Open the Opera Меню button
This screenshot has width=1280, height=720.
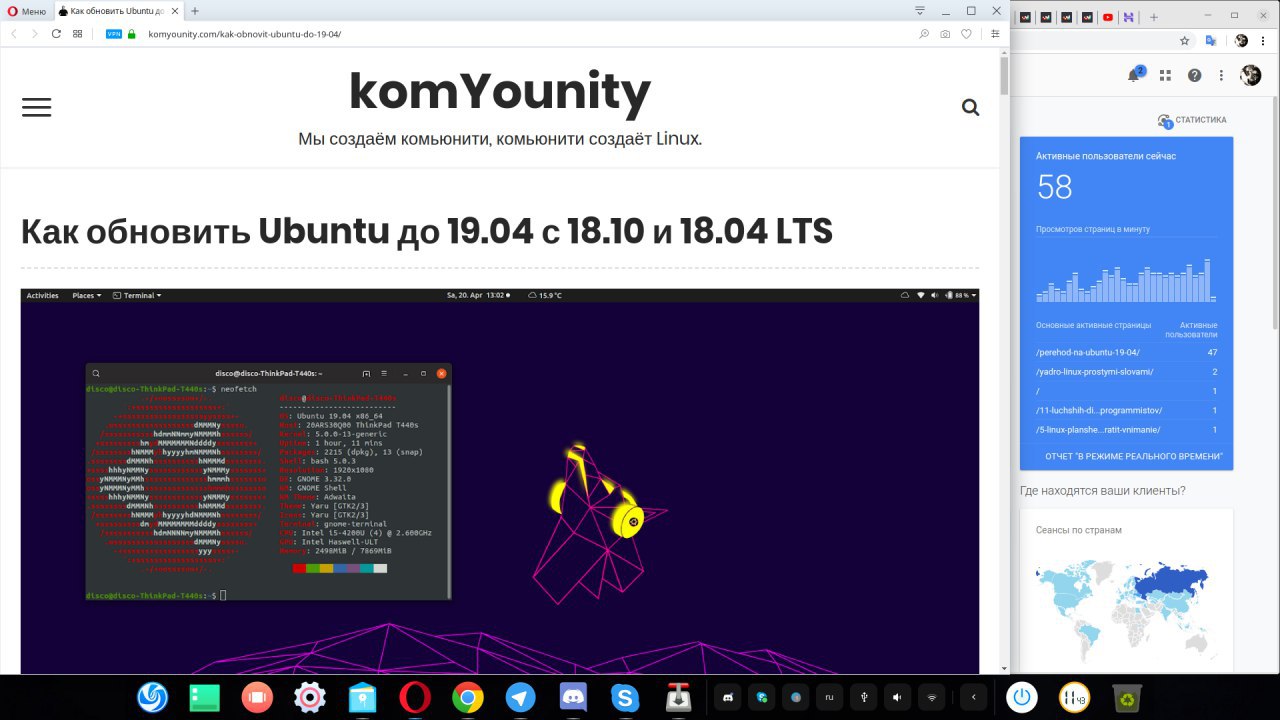pos(27,11)
